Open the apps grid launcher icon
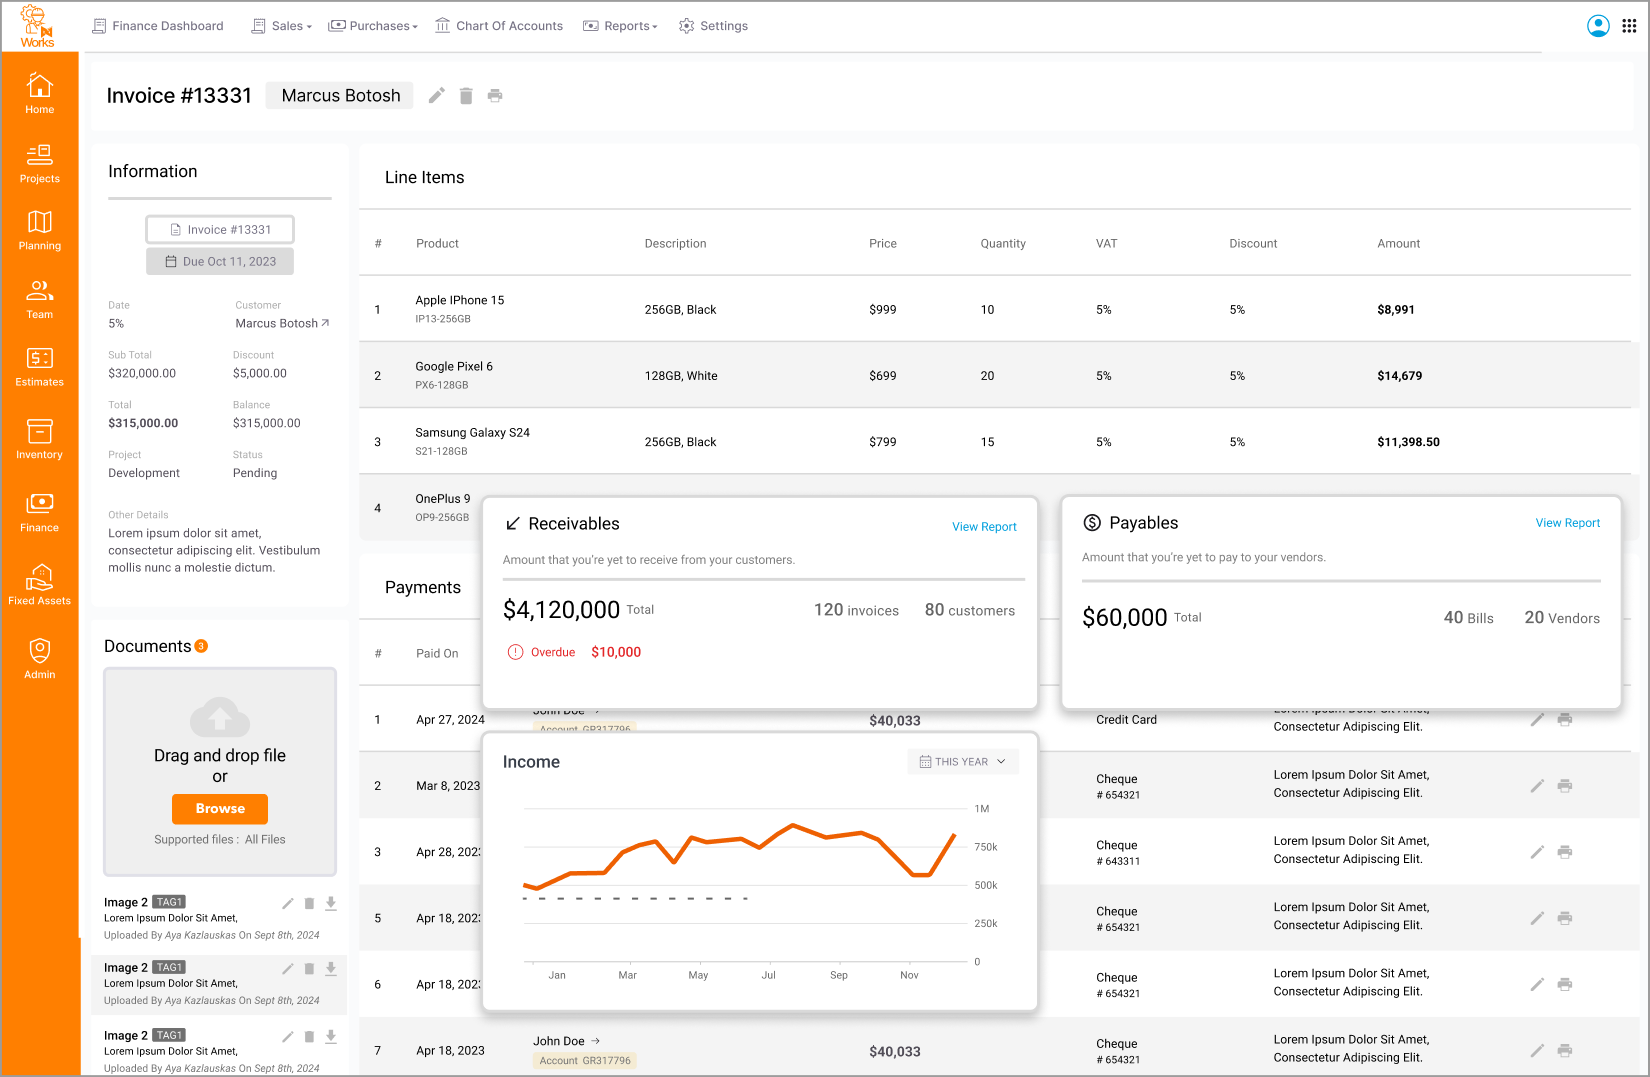Viewport: 1650px width, 1077px height. click(x=1629, y=26)
